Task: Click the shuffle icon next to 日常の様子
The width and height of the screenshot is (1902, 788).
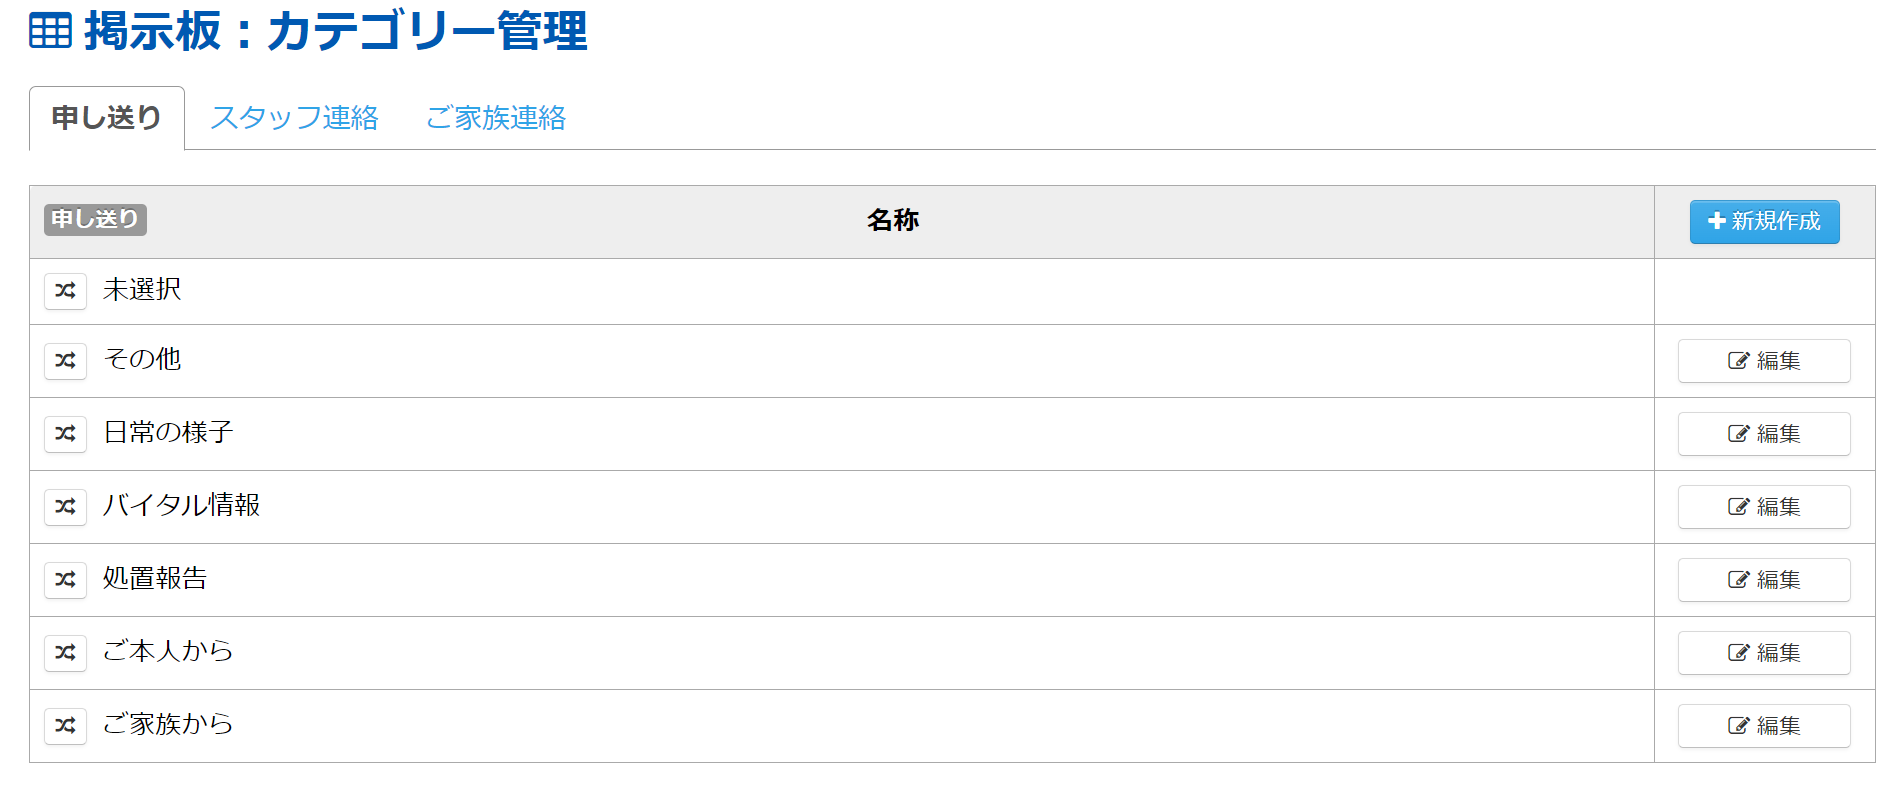Action: tap(66, 433)
